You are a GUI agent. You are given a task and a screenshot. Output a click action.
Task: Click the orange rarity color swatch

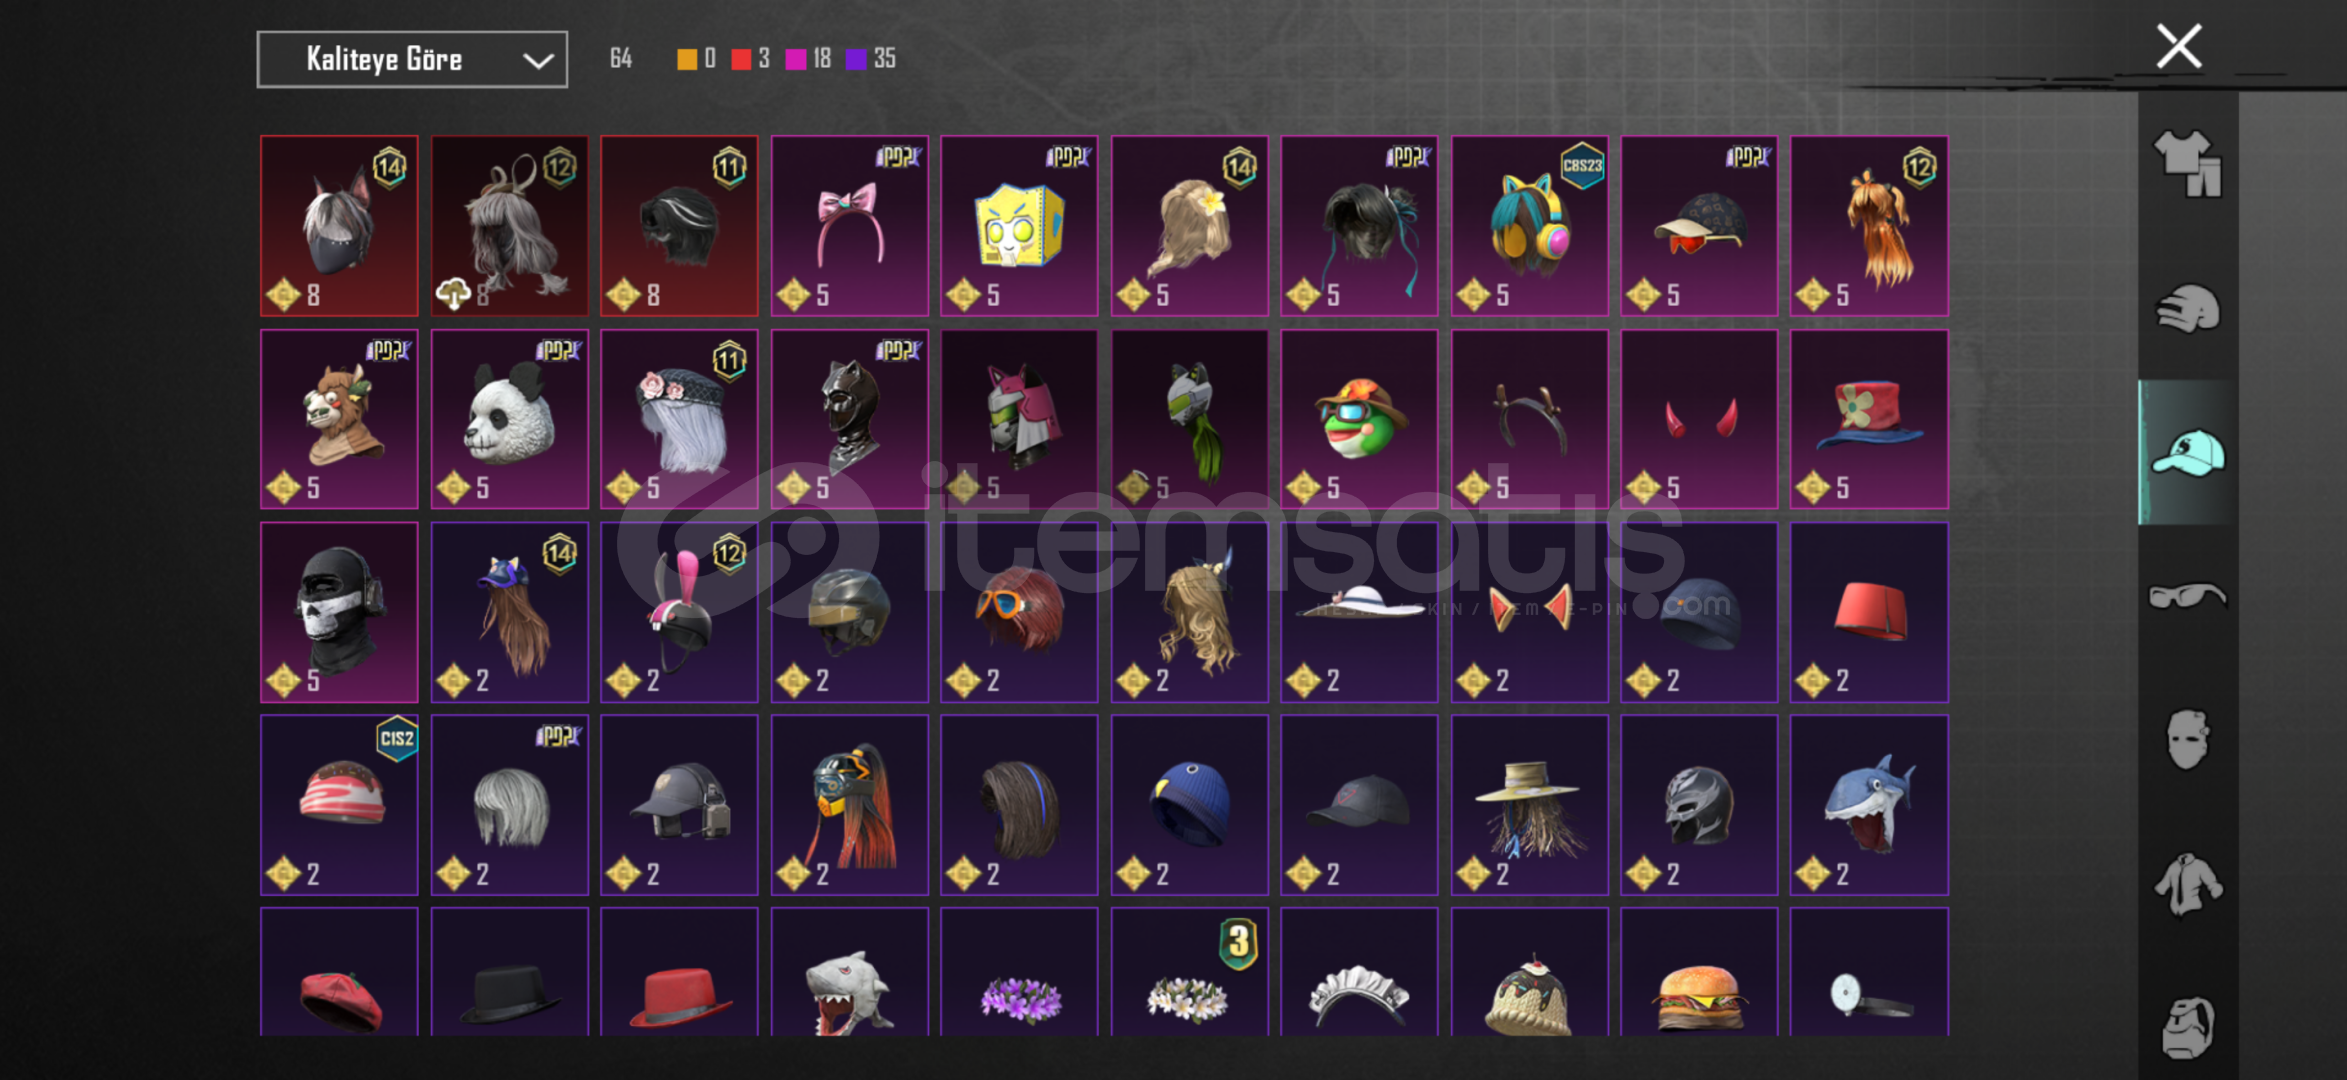tap(687, 59)
